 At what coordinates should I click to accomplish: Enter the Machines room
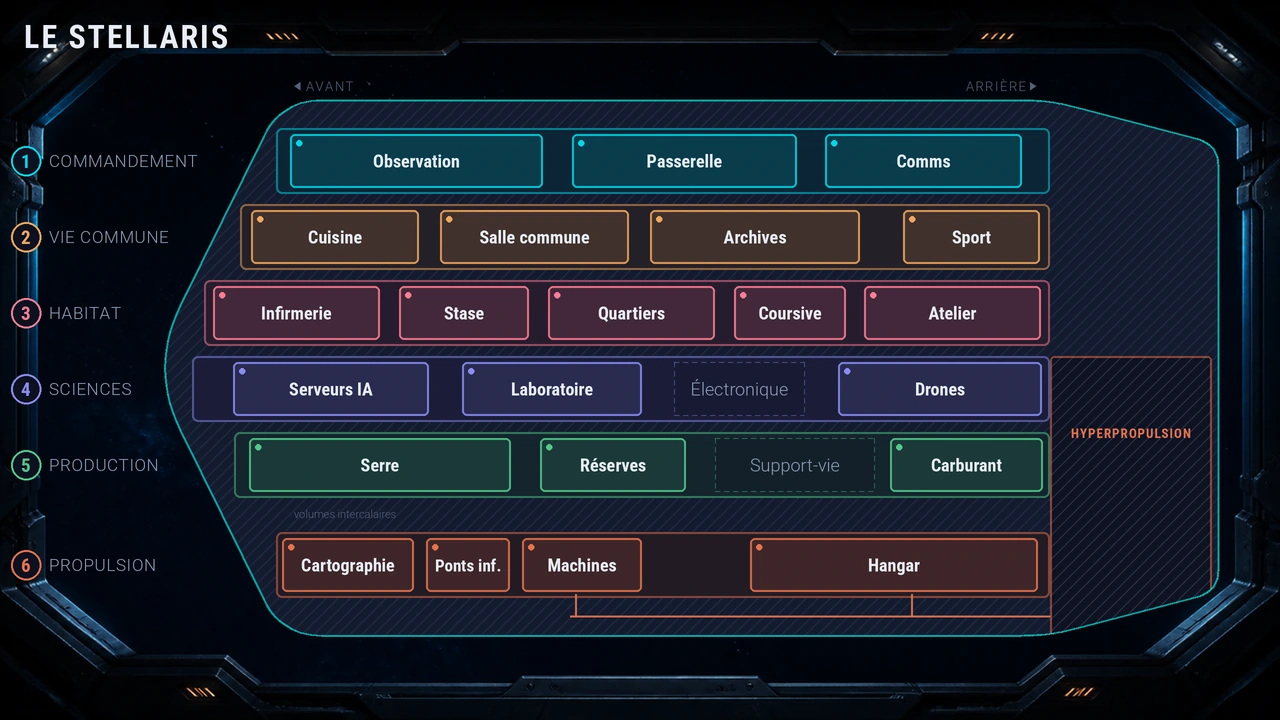click(x=582, y=565)
